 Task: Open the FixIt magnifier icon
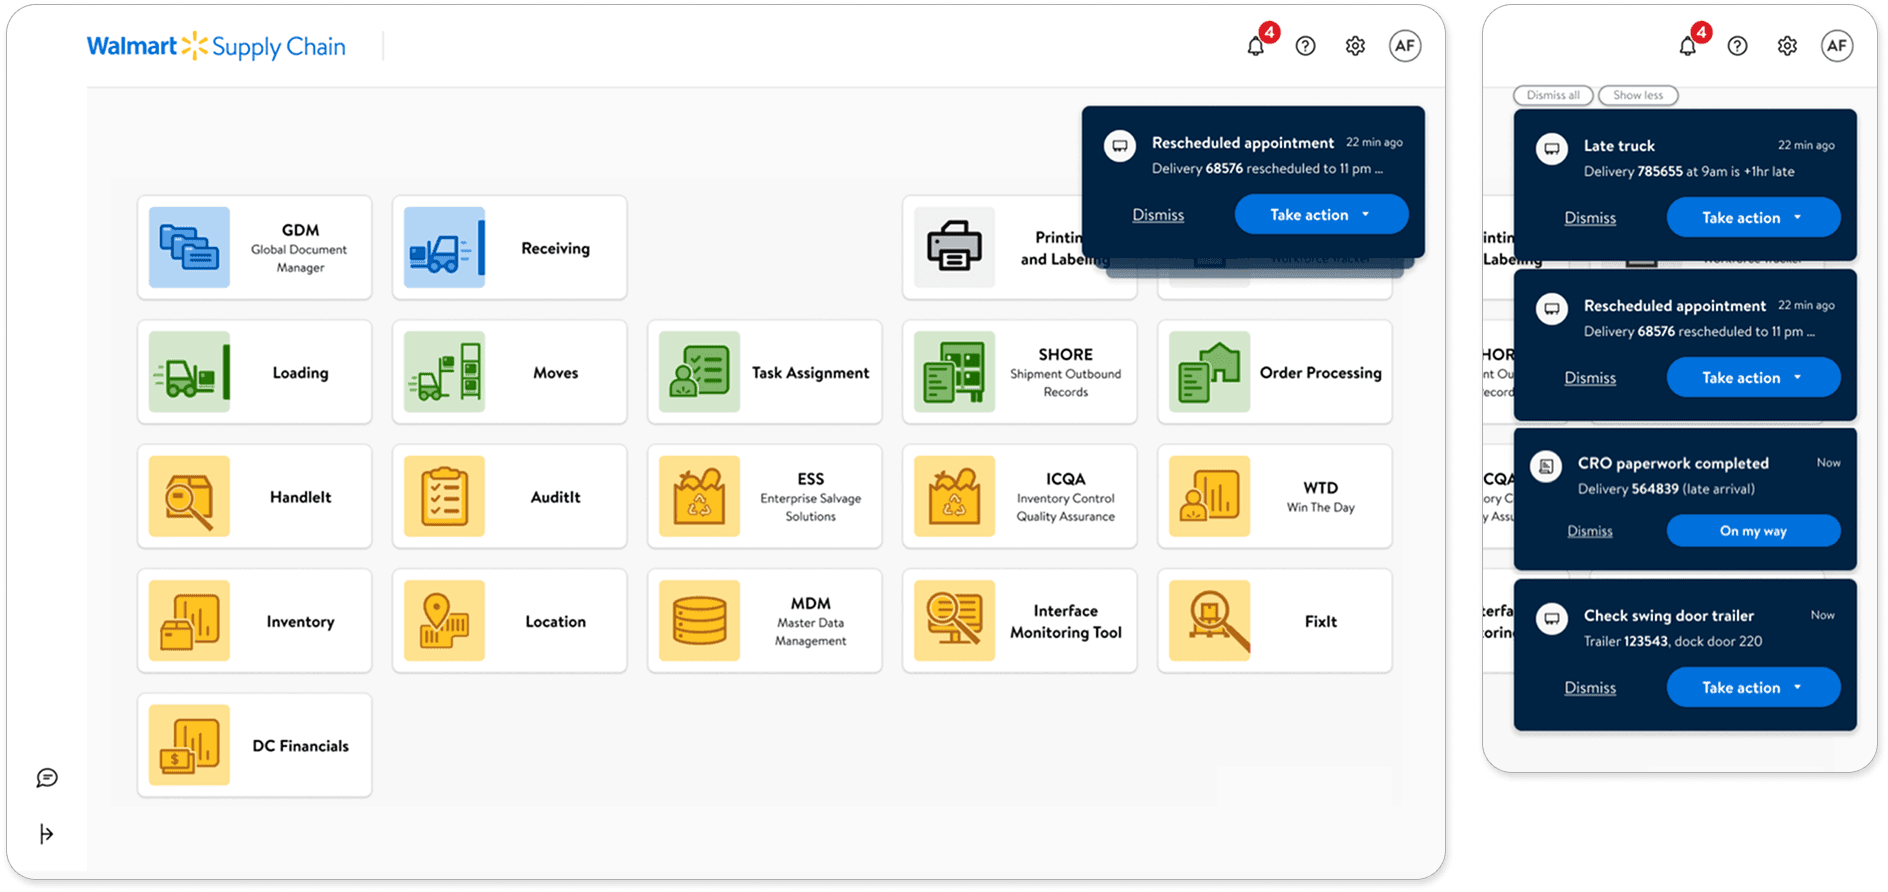(1209, 621)
